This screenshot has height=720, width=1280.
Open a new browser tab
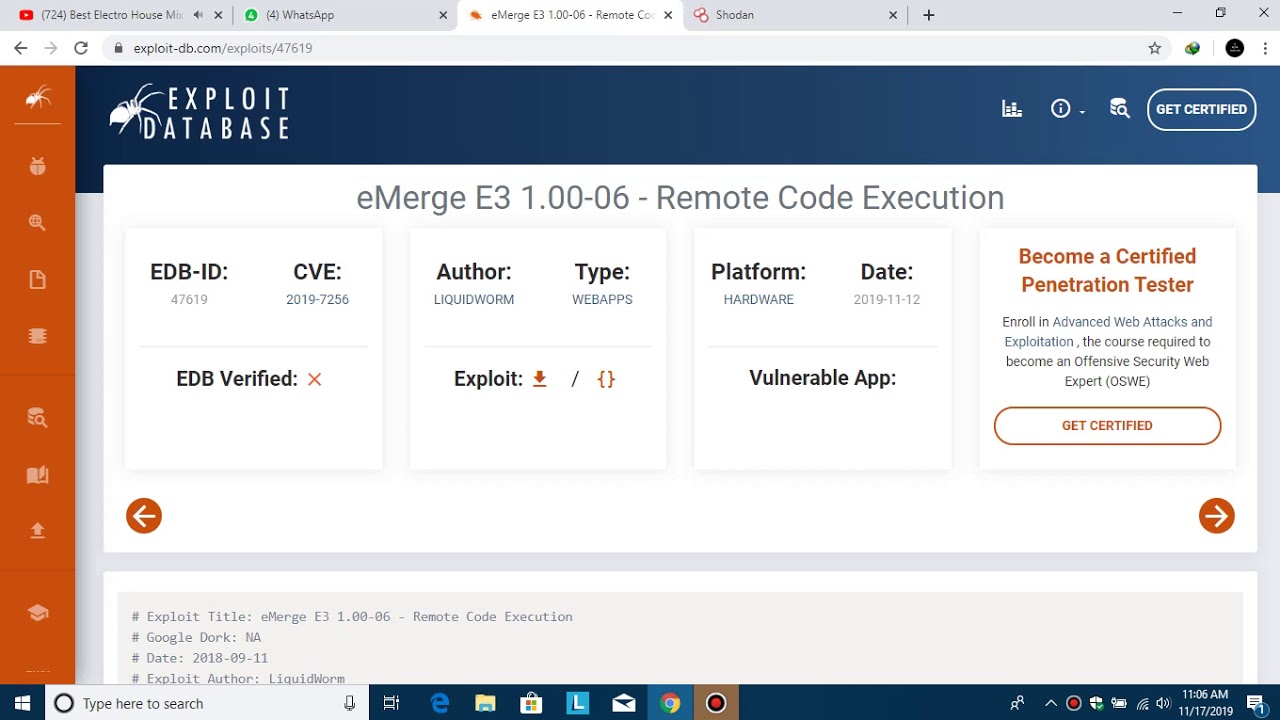929,15
